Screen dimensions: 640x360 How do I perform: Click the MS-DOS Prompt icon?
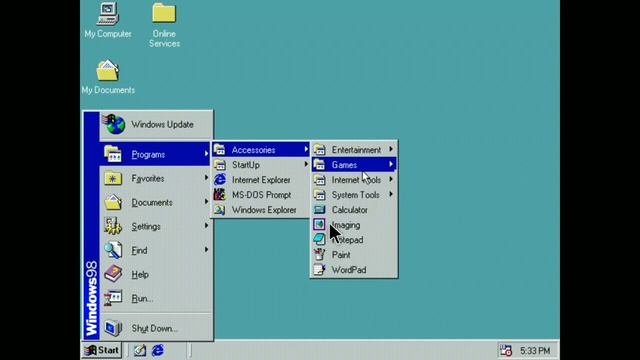point(220,195)
